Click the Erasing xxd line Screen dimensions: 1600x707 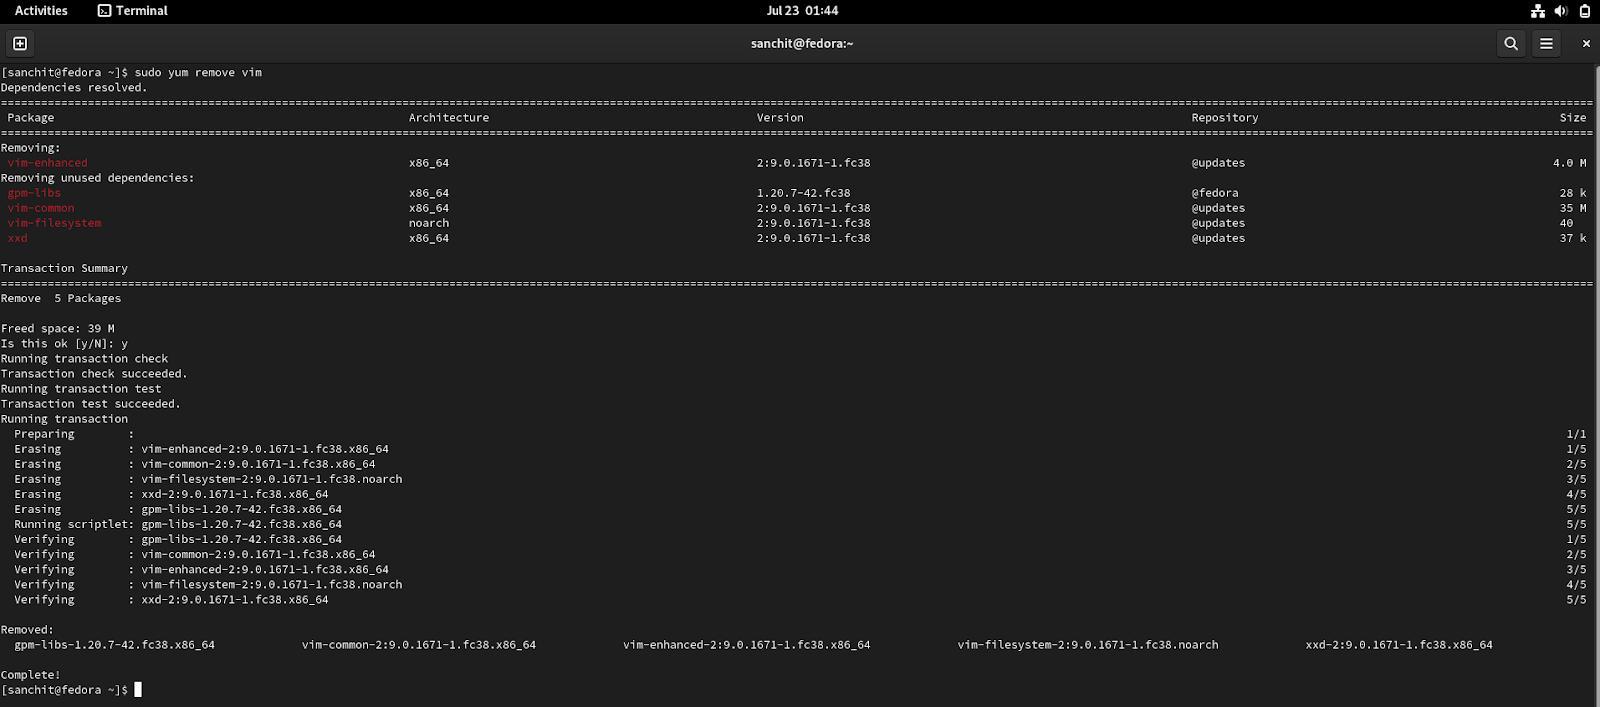(x=171, y=494)
